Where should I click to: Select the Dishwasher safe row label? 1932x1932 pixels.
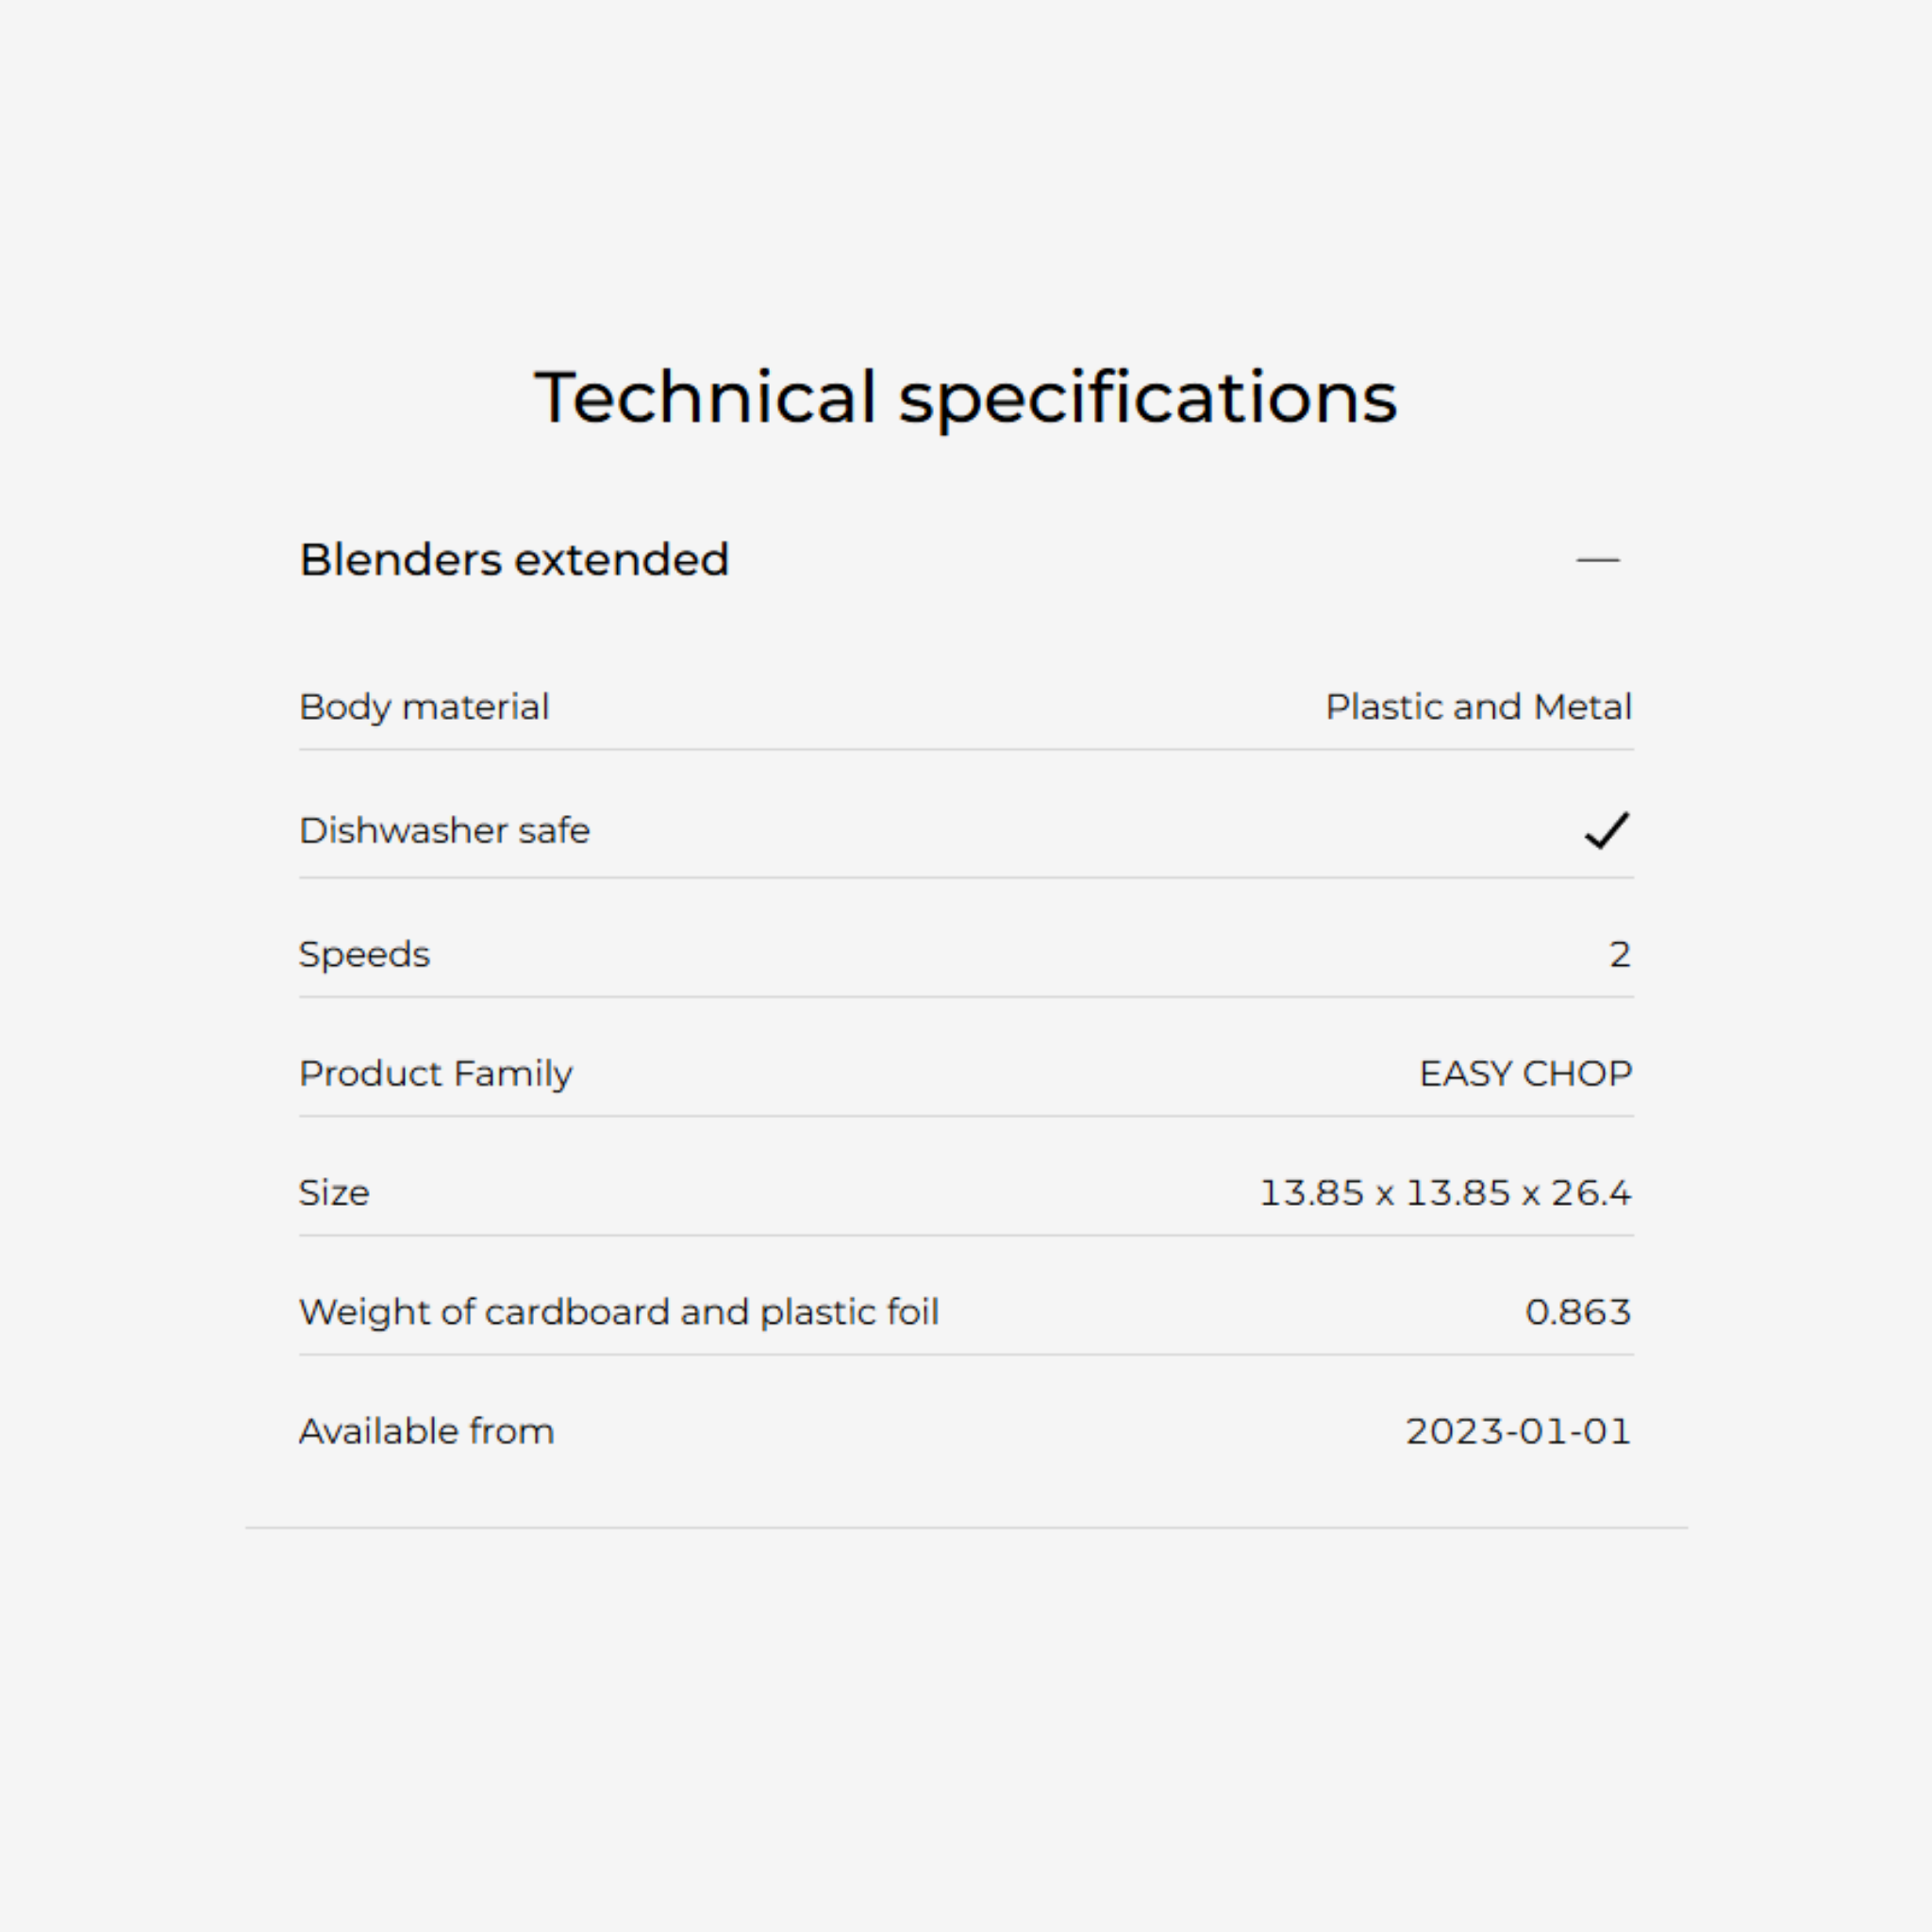(444, 830)
